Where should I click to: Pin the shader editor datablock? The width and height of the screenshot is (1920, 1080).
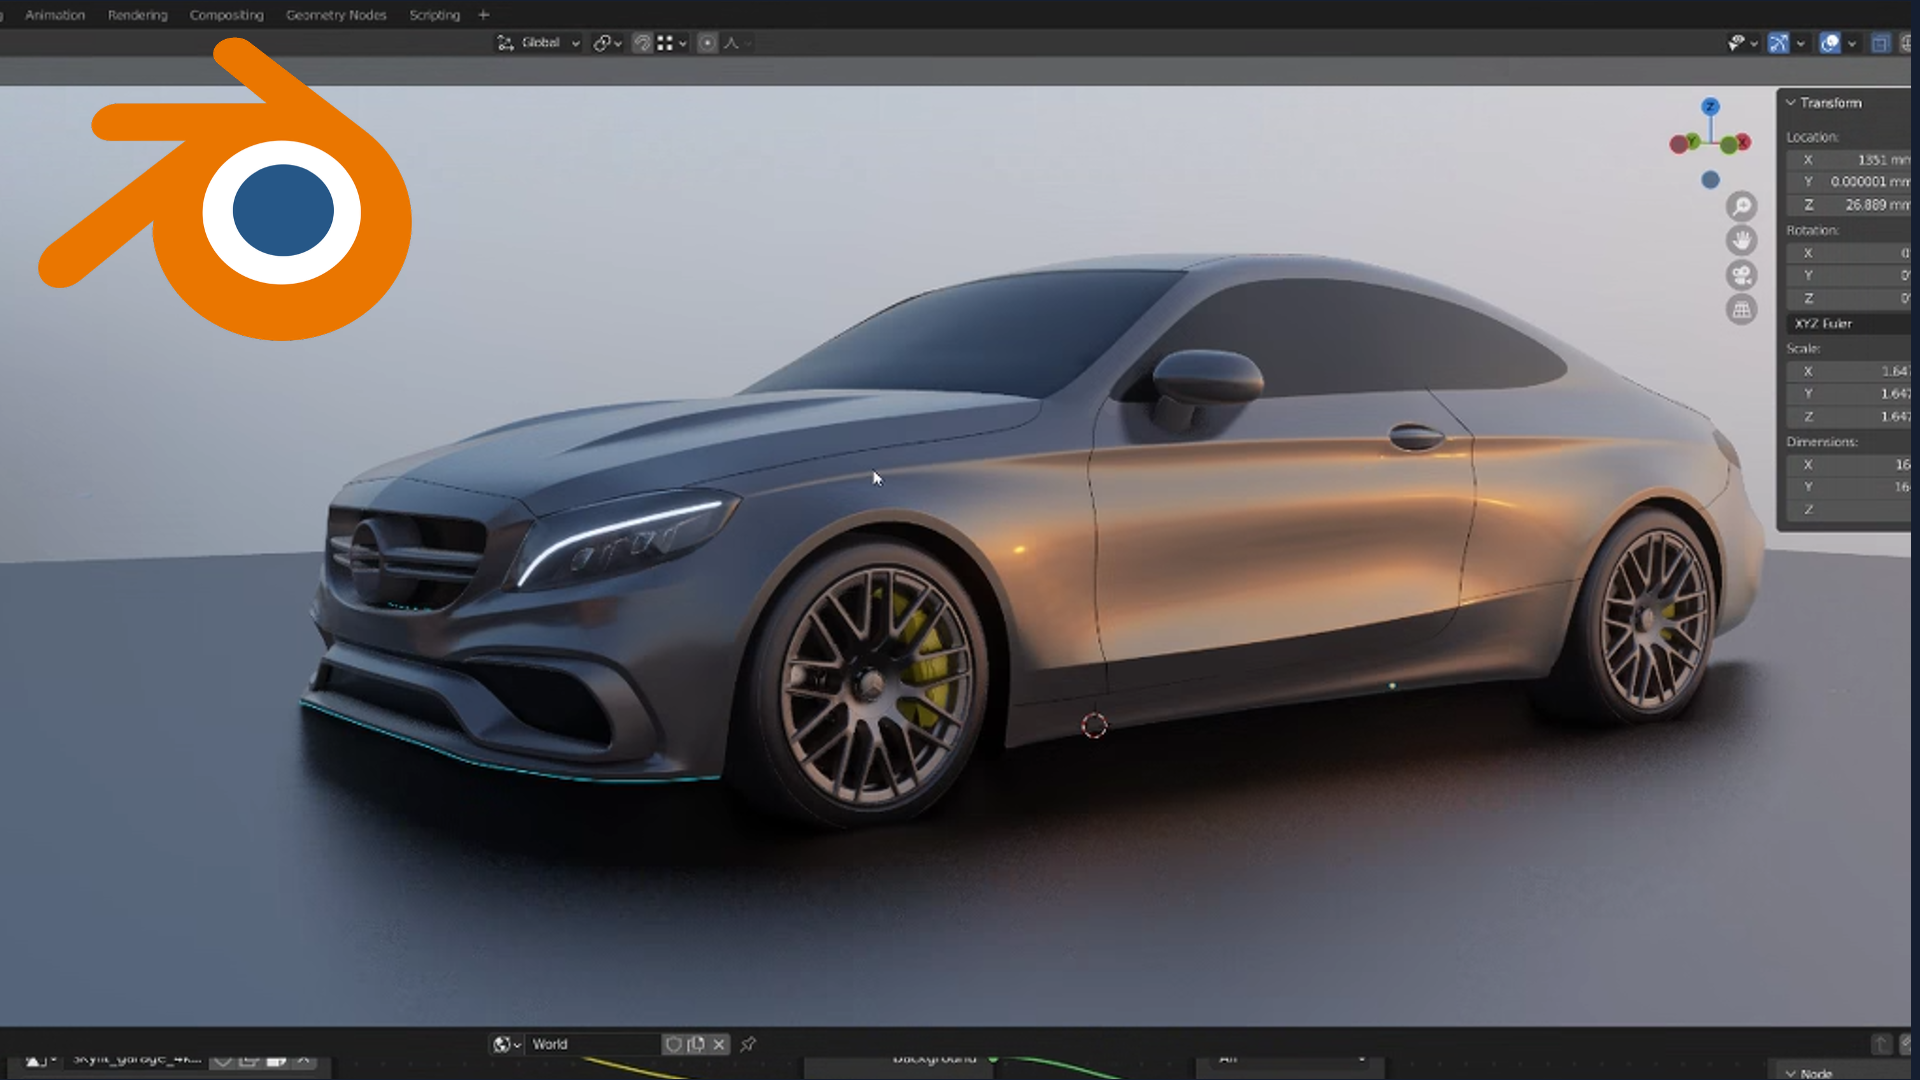[x=748, y=1044]
